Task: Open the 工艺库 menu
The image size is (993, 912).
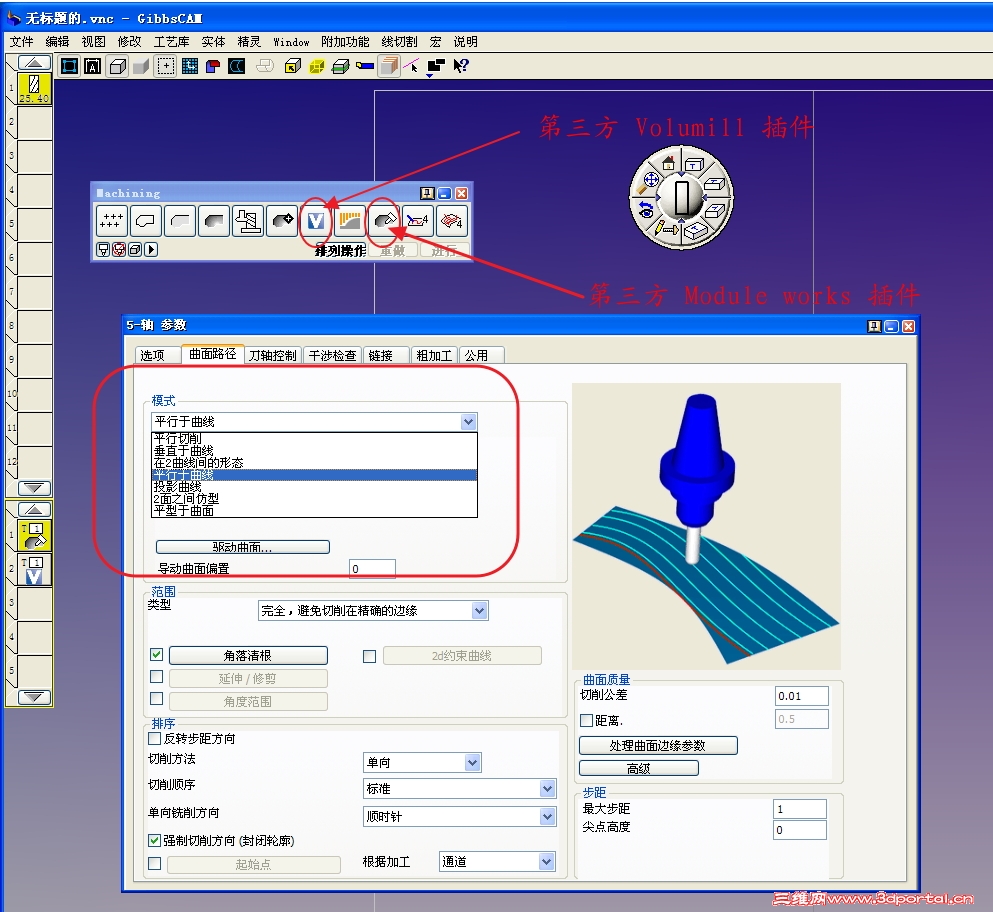Action: (x=171, y=42)
